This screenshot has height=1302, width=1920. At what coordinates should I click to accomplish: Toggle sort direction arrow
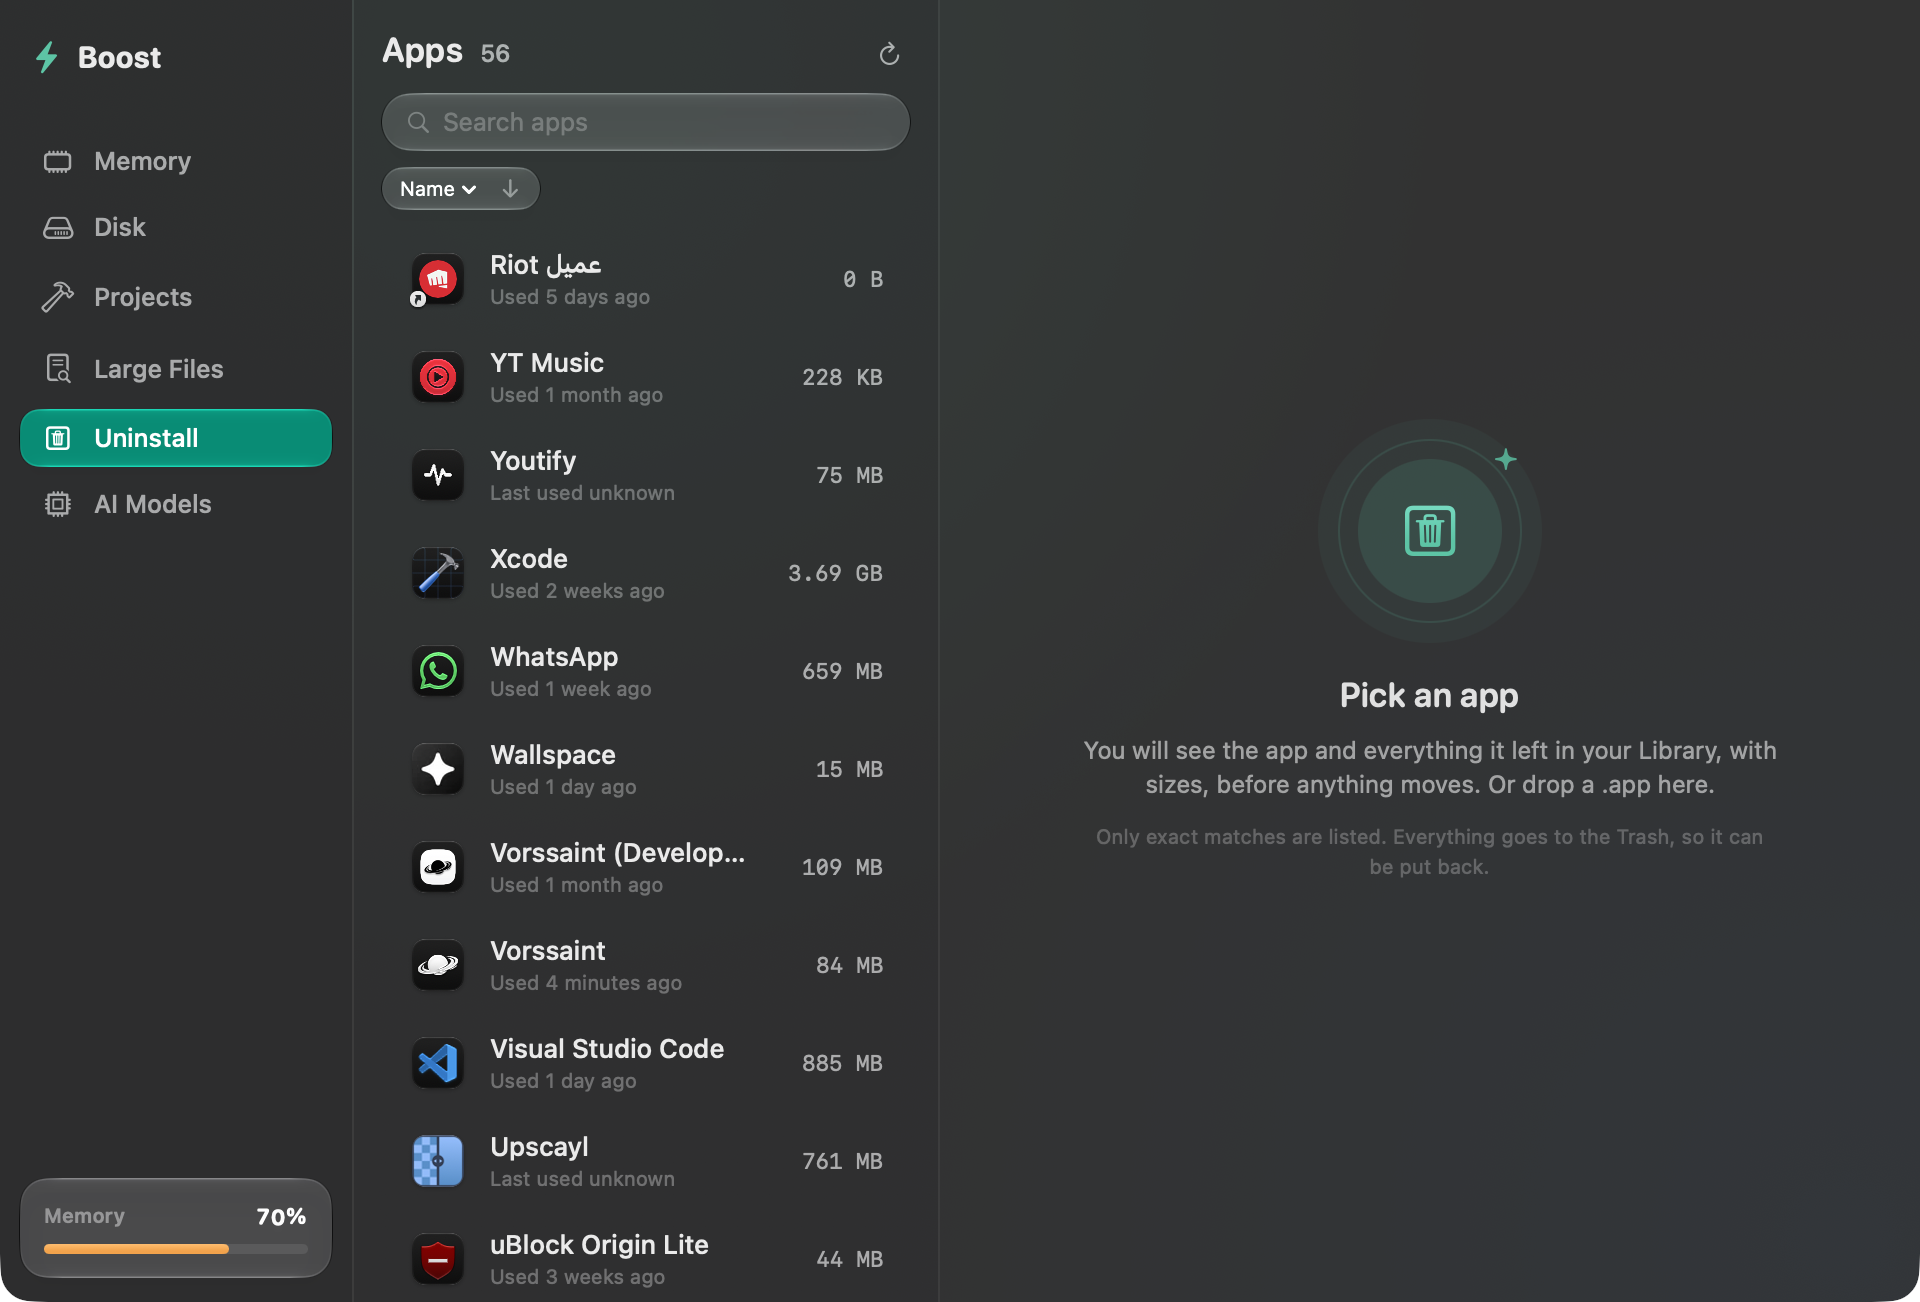tap(510, 189)
